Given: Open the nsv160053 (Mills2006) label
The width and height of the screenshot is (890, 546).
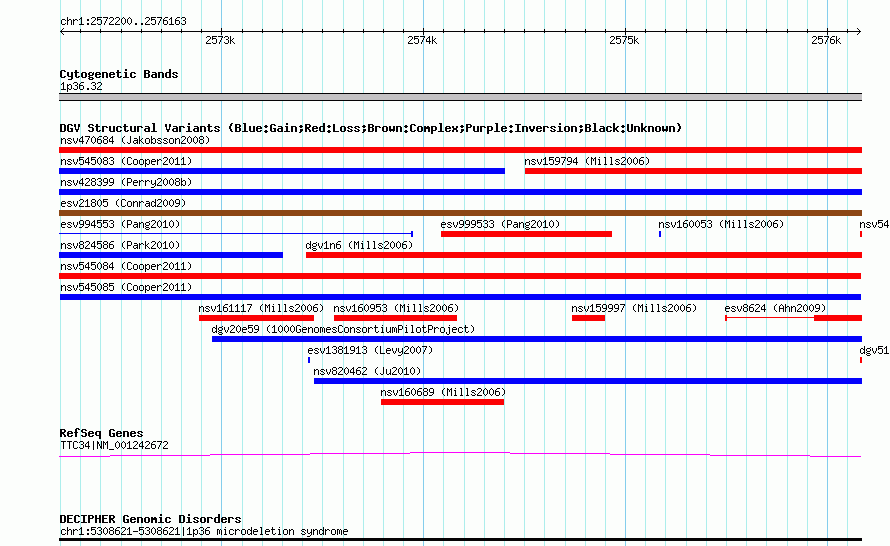Looking at the screenshot, I should (x=721, y=224).
